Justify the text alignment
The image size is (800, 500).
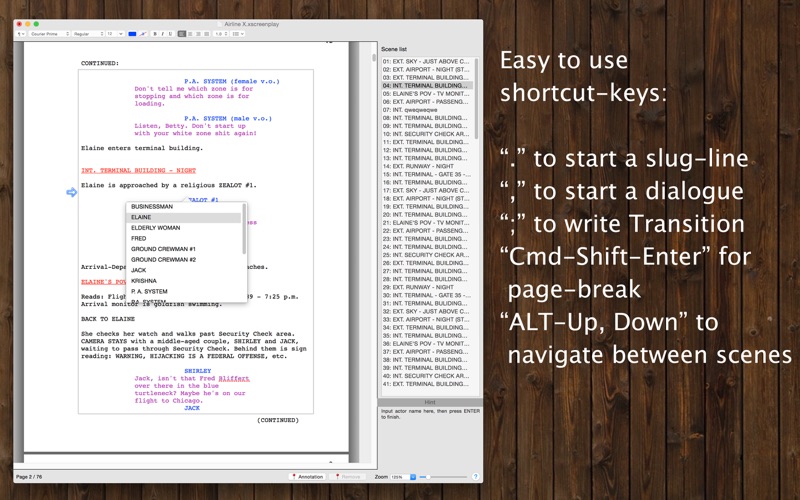click(x=207, y=34)
